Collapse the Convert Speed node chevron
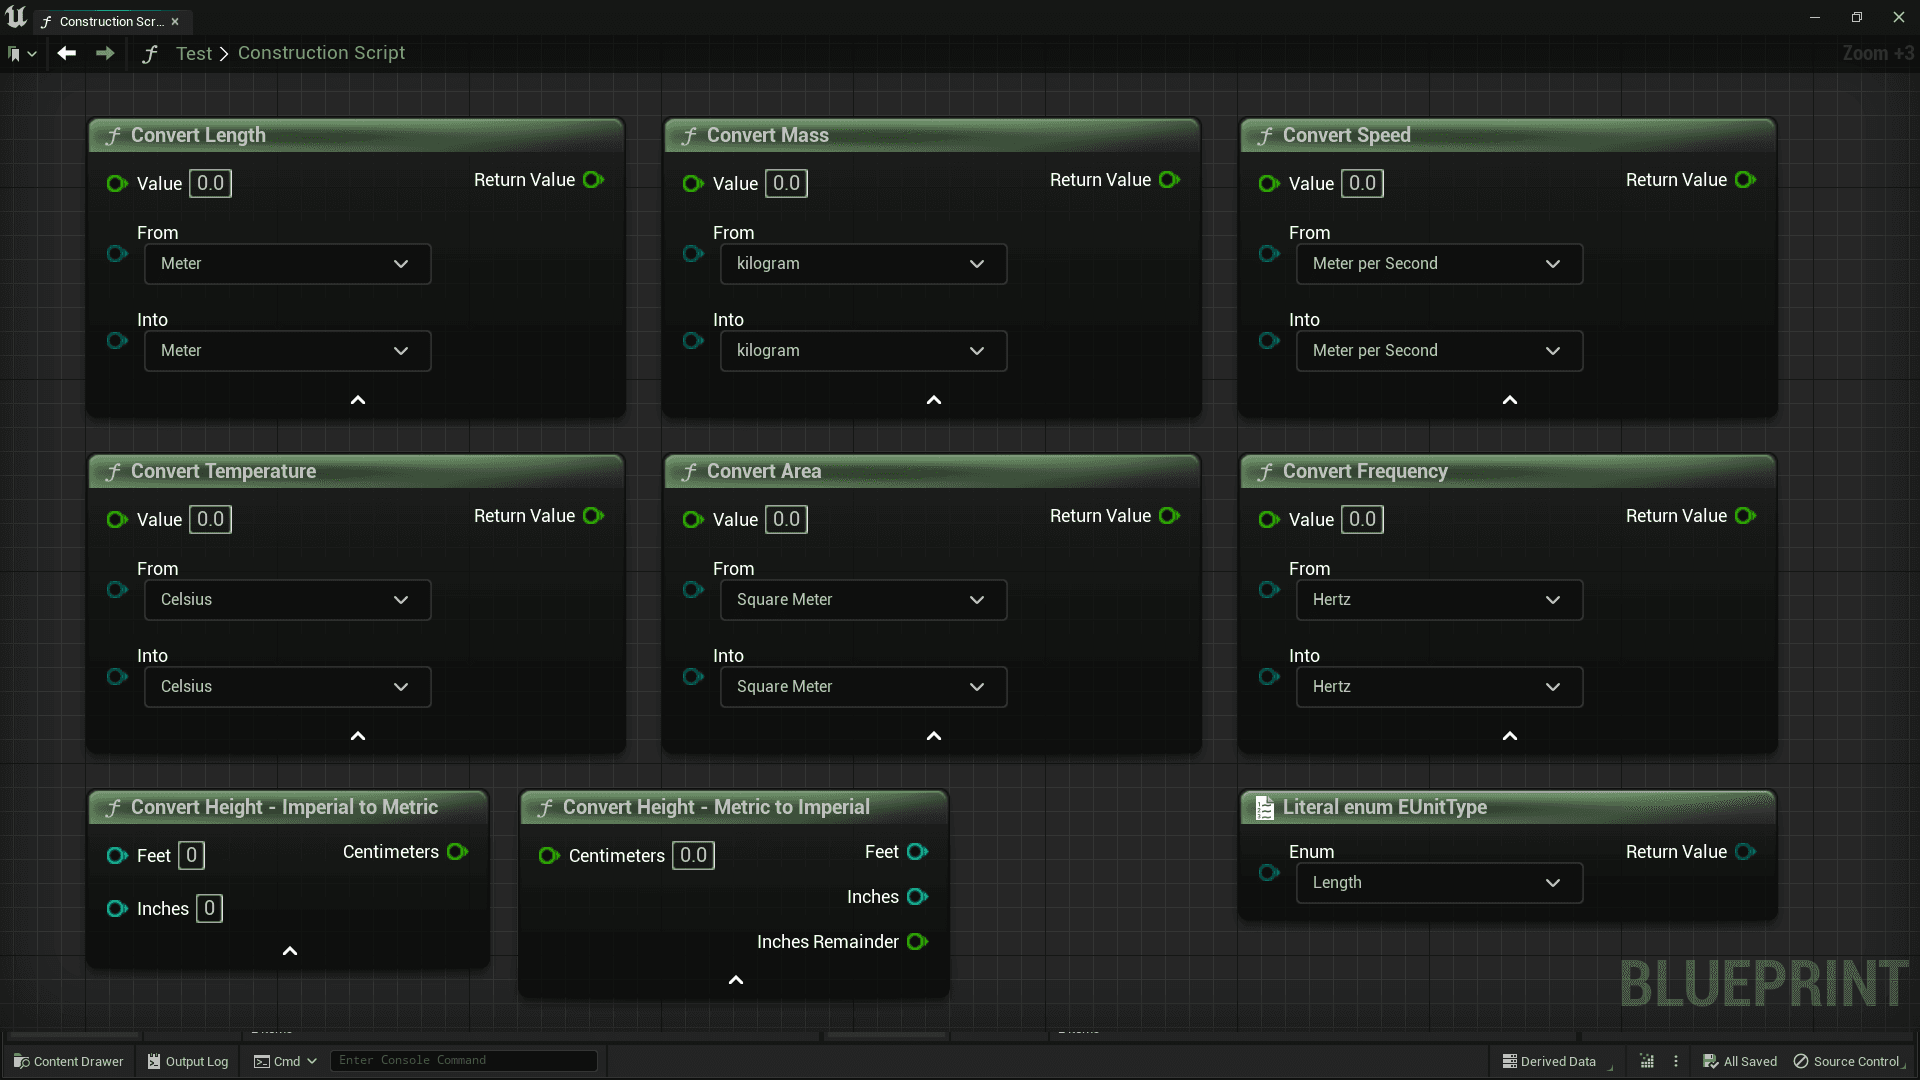The image size is (1920, 1080). coord(1510,400)
